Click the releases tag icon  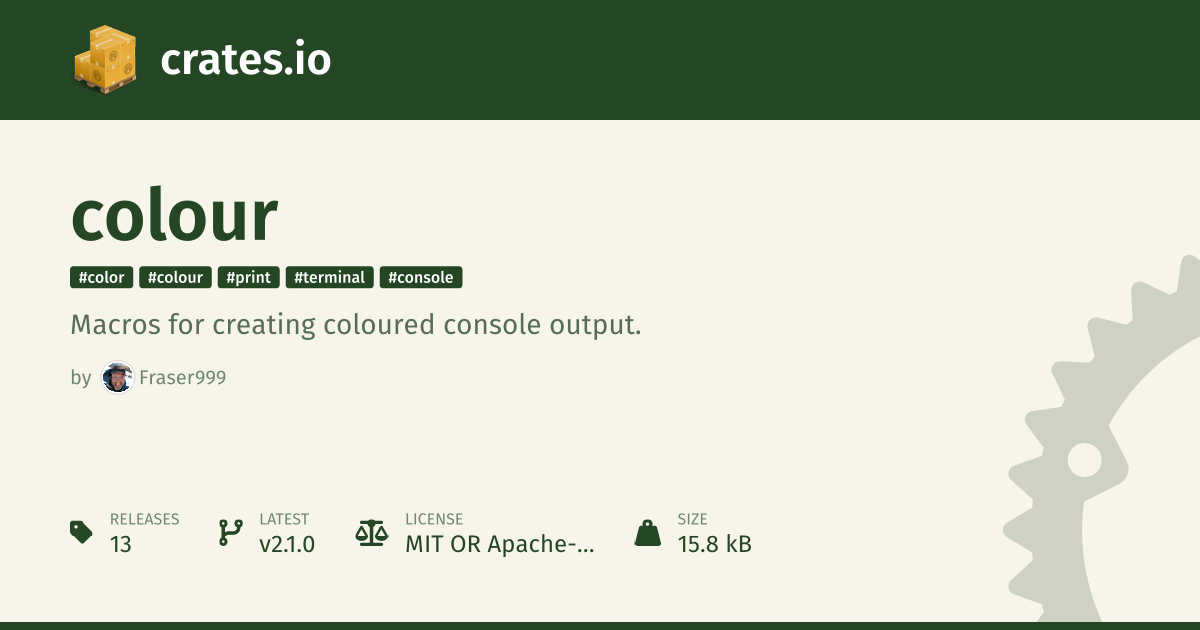(81, 532)
